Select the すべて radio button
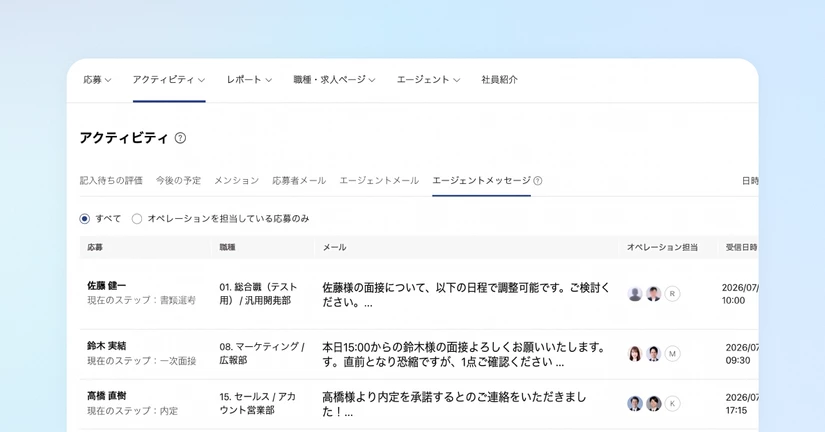This screenshot has width=825, height=432. 85,218
